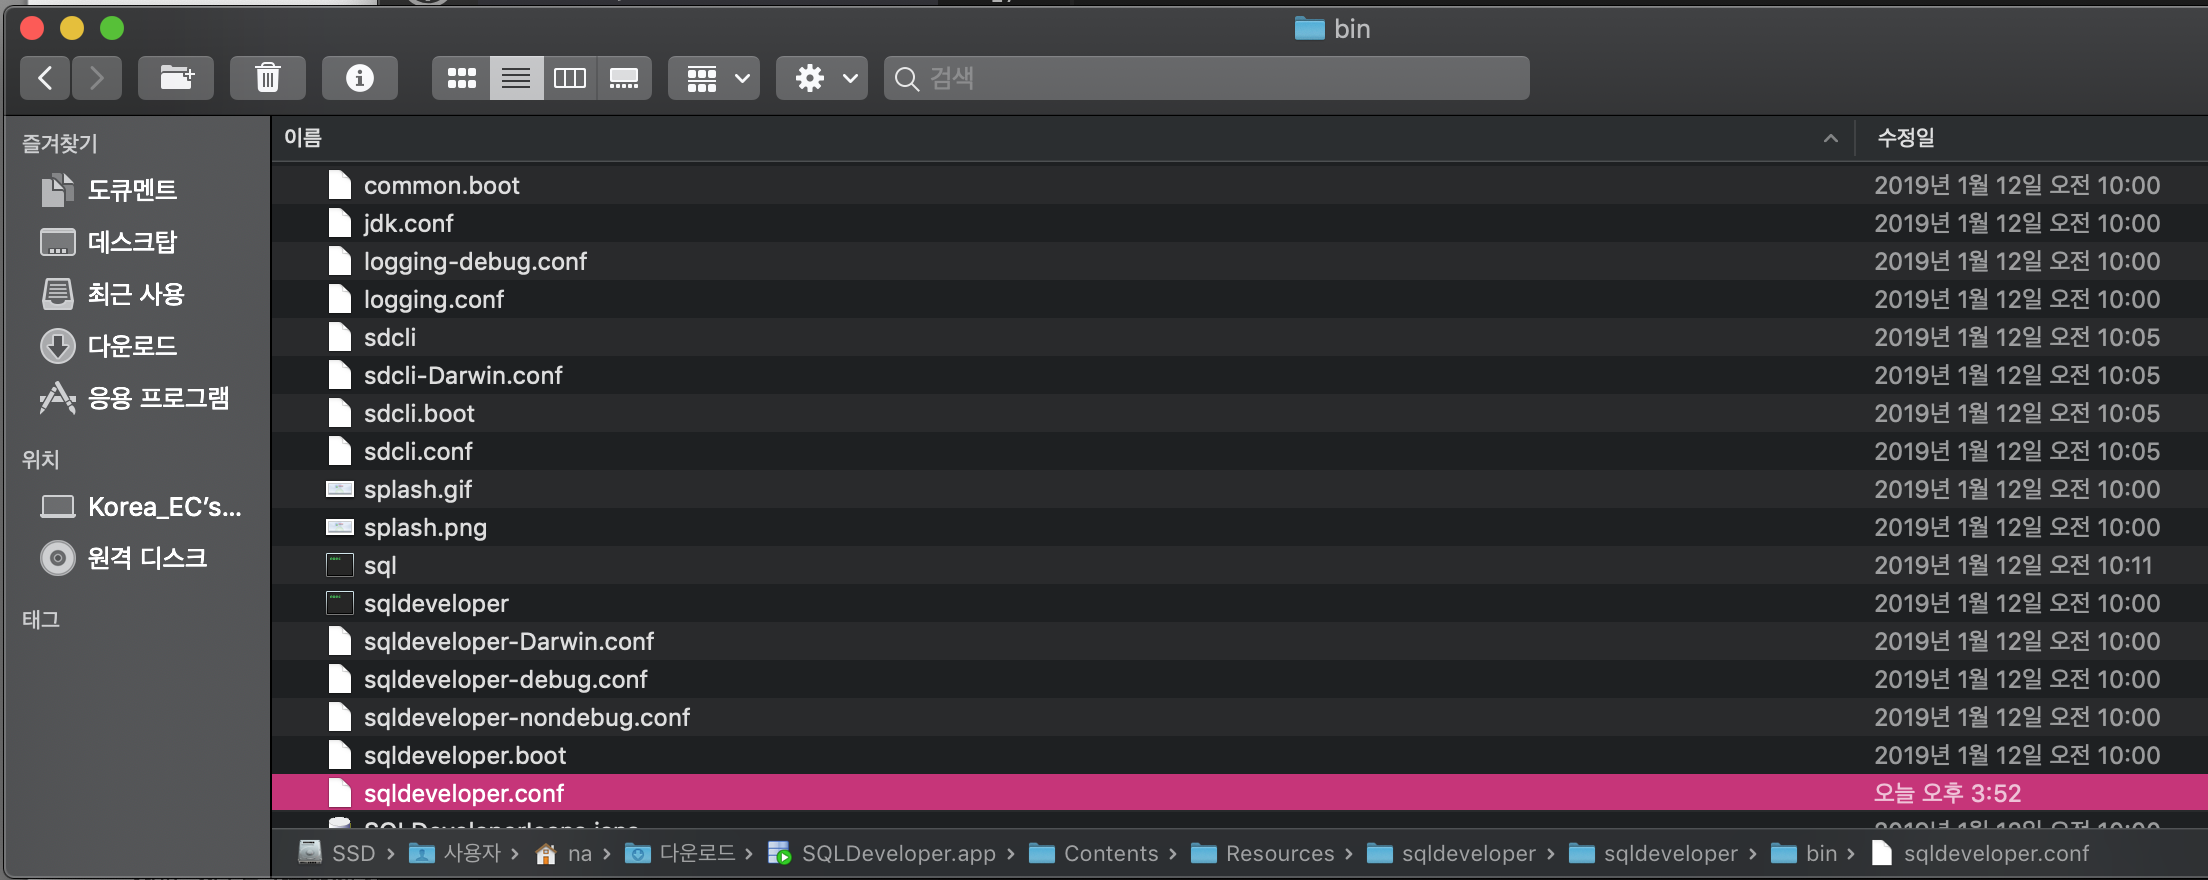
Task: Select 원격 디스크 in the sidebar
Action: click(147, 557)
